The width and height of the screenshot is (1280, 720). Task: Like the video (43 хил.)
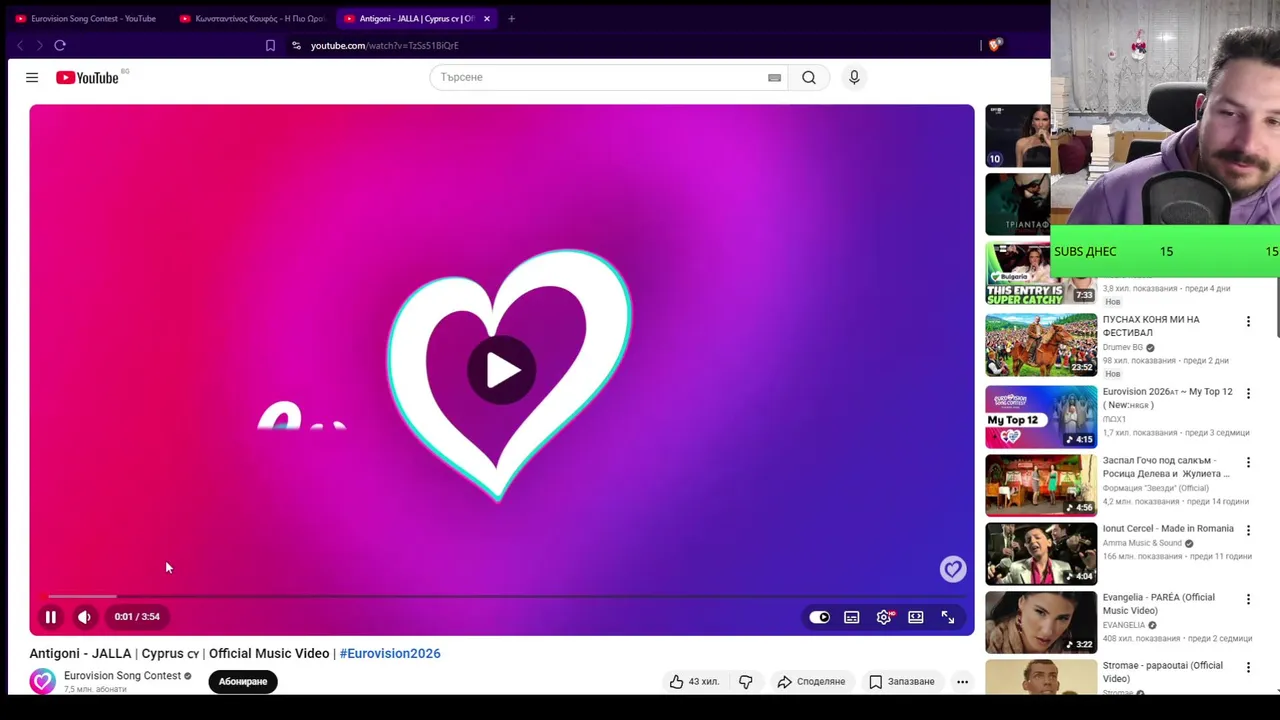click(695, 681)
